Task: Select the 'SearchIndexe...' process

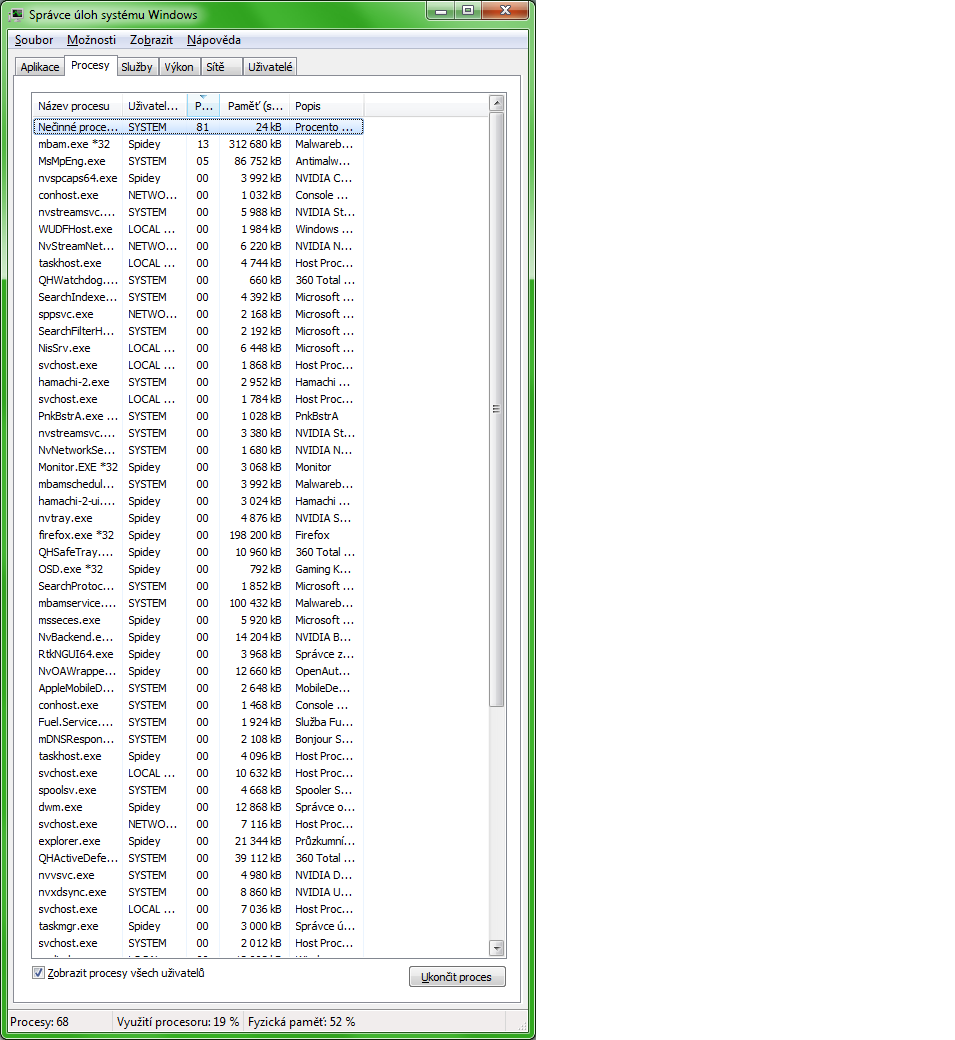Action: coord(198,297)
